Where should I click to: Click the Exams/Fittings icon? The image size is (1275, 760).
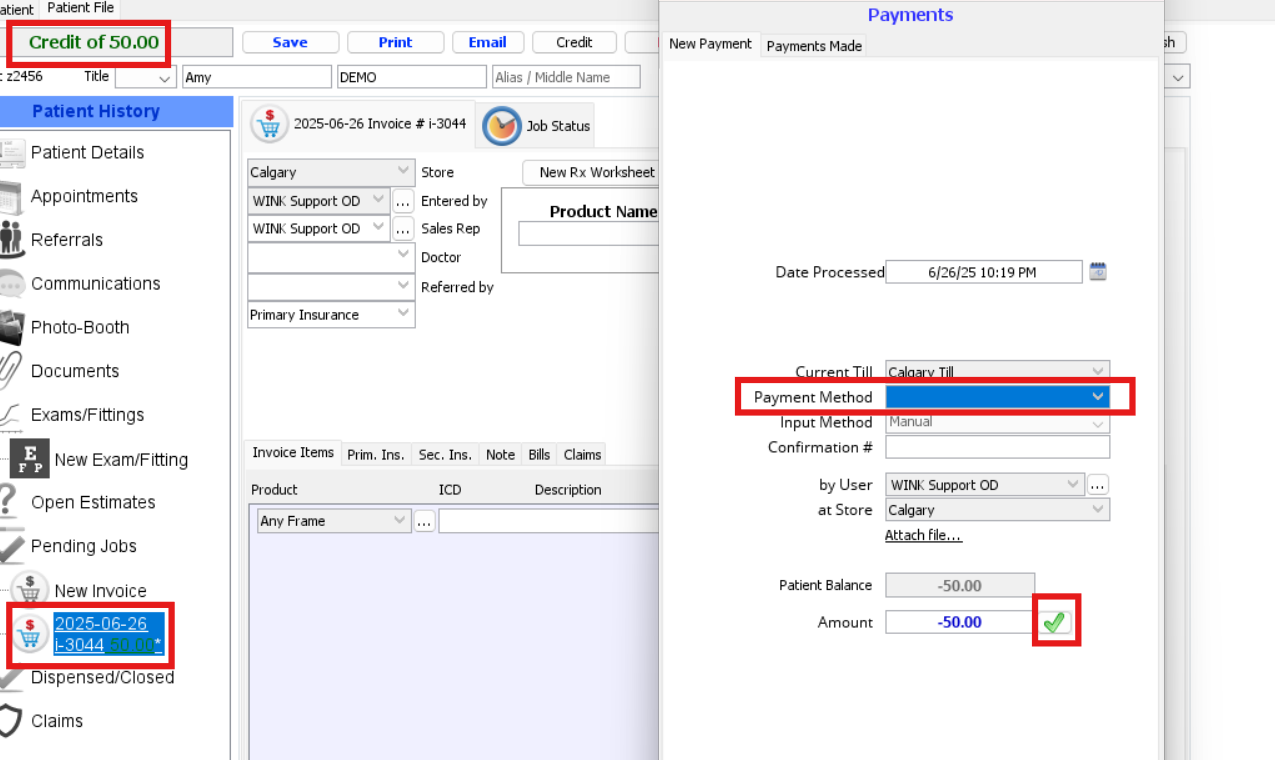(10, 415)
